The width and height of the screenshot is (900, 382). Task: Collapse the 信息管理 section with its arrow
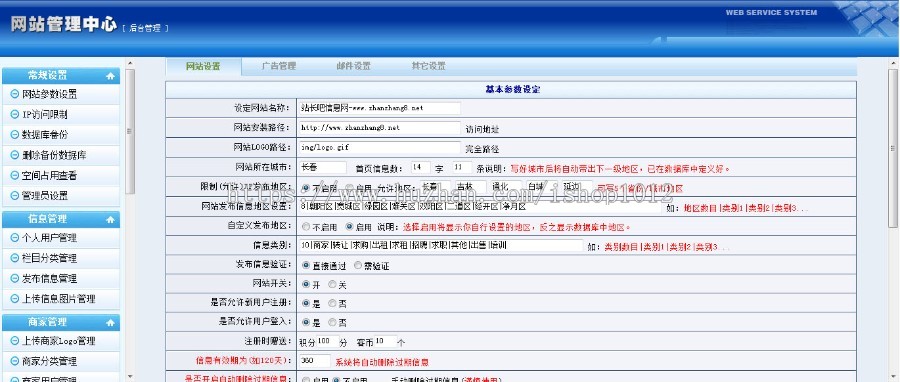coord(110,219)
